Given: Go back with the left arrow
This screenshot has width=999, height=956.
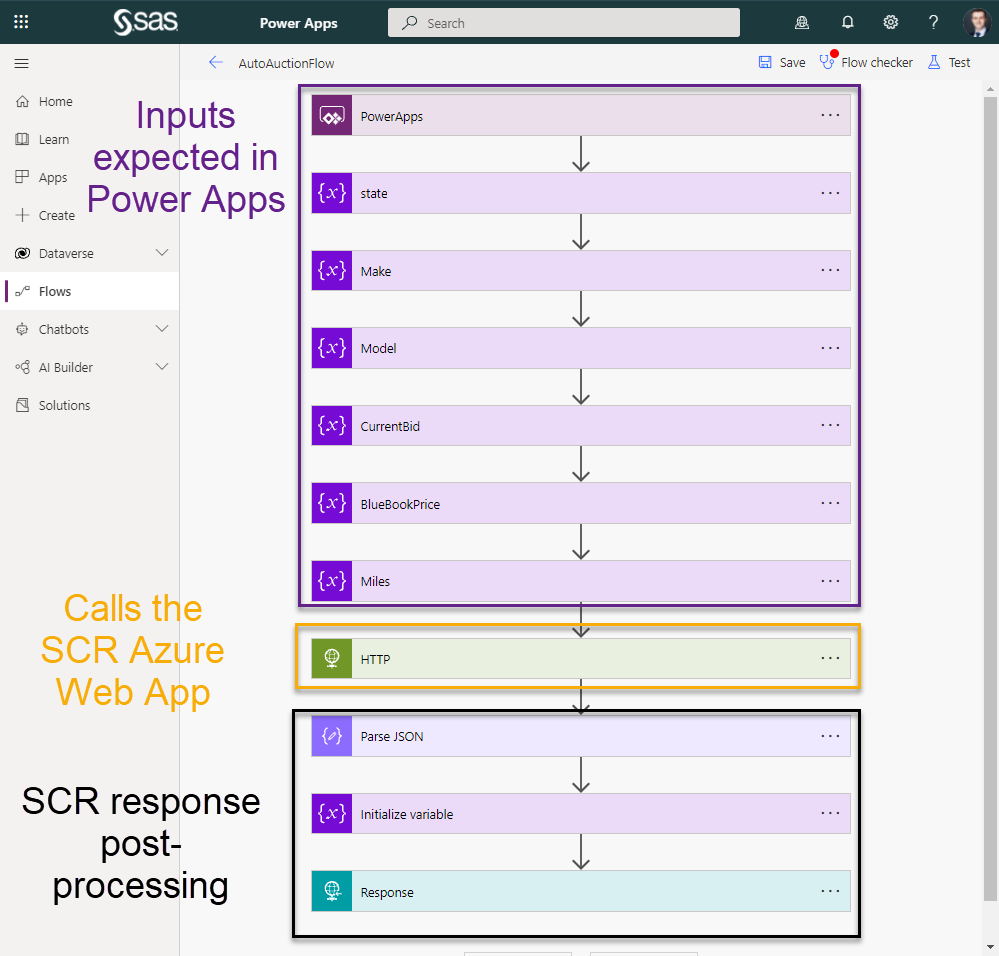Looking at the screenshot, I should coord(216,62).
